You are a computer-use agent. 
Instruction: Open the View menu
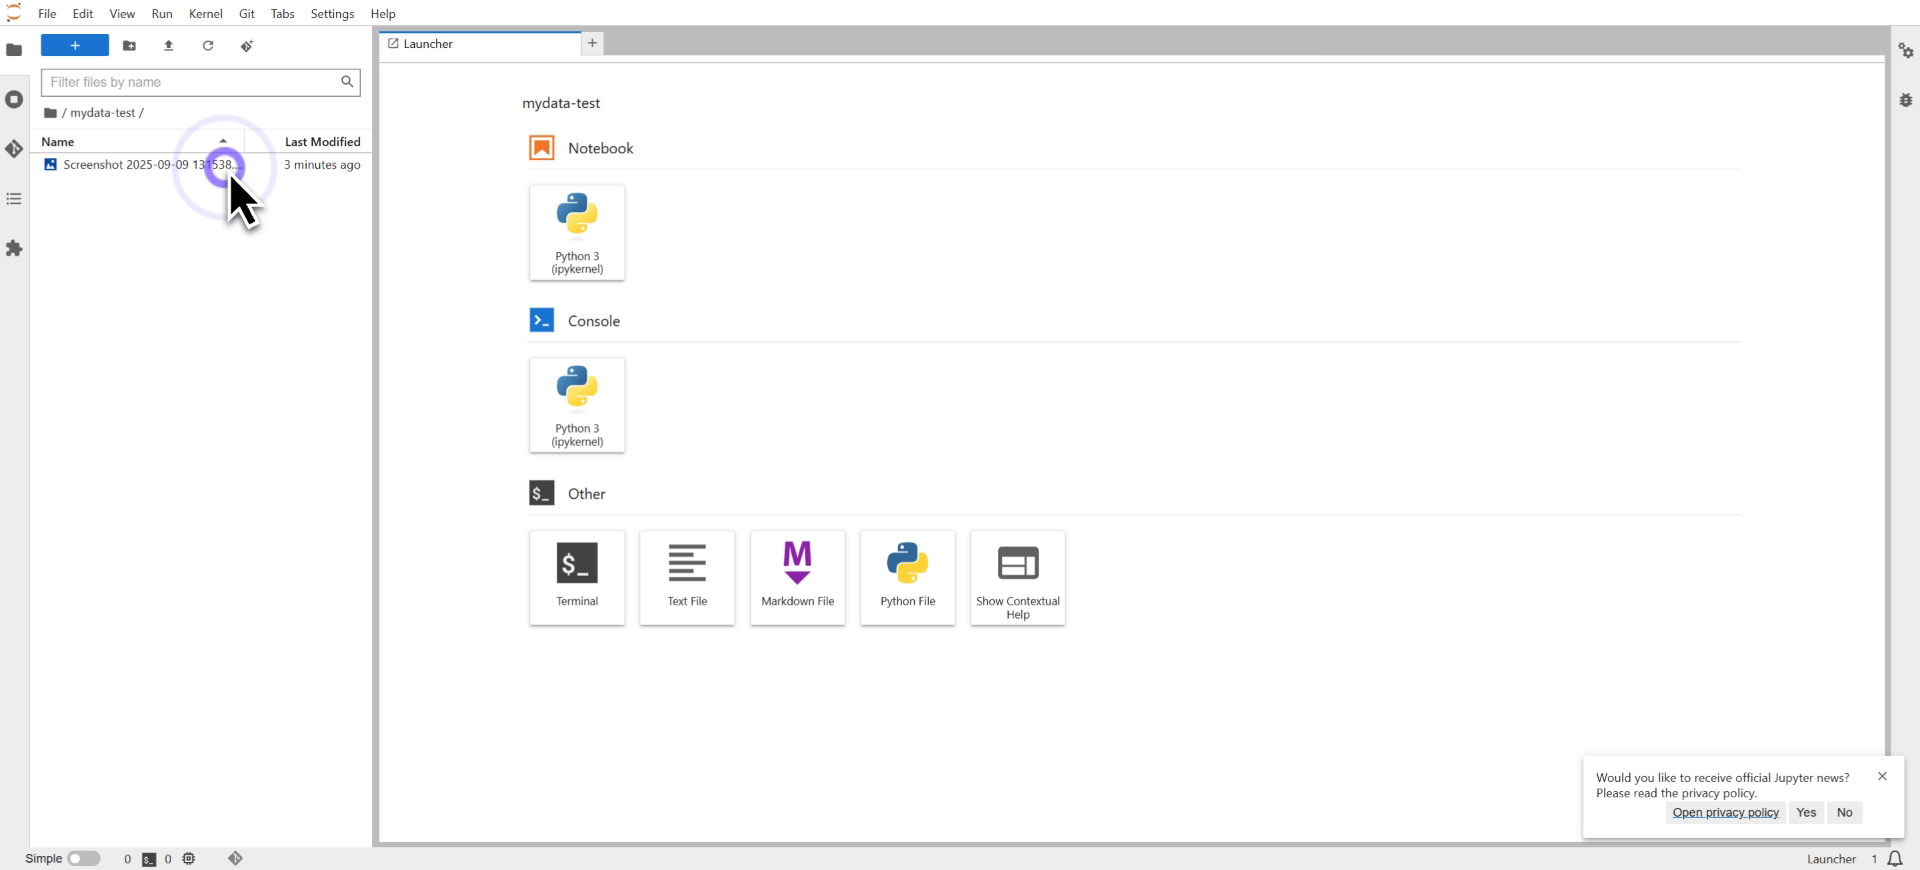point(122,14)
